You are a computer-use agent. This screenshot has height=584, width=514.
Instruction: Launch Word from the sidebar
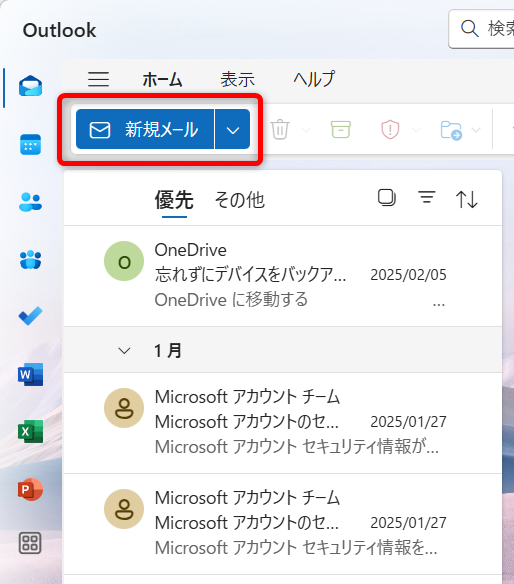31,374
